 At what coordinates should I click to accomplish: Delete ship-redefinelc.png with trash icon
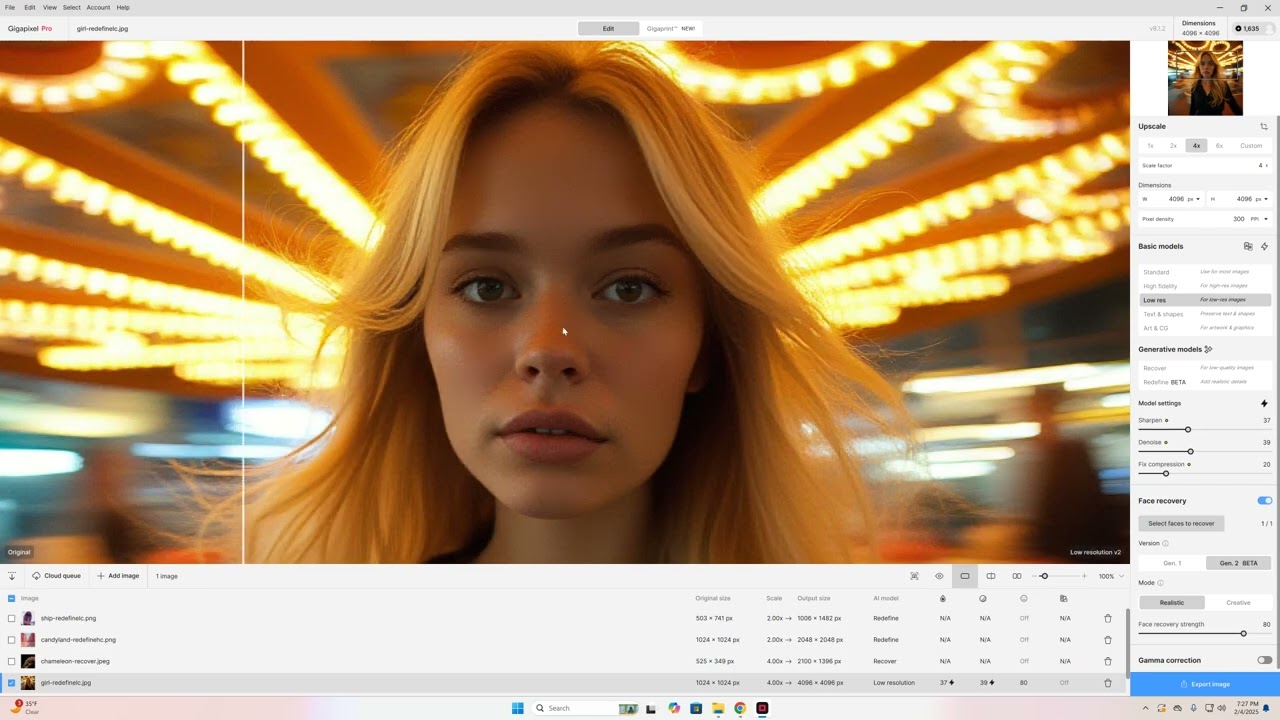1108,618
